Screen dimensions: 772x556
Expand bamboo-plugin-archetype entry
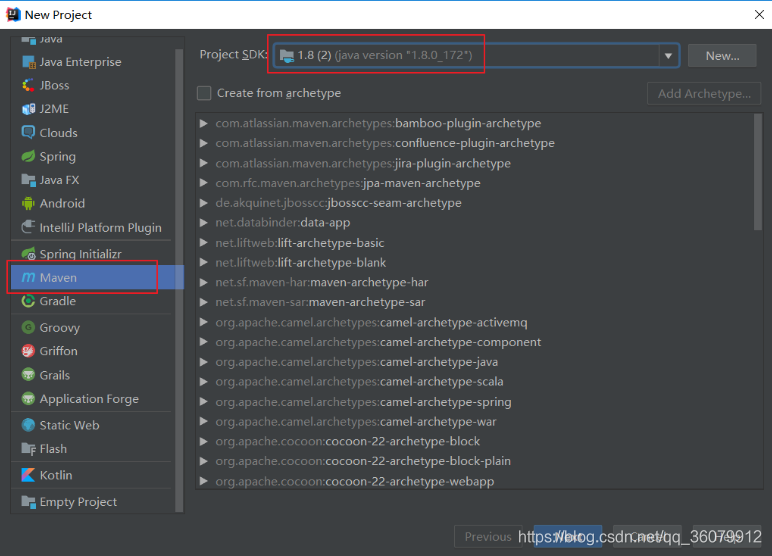[203, 123]
